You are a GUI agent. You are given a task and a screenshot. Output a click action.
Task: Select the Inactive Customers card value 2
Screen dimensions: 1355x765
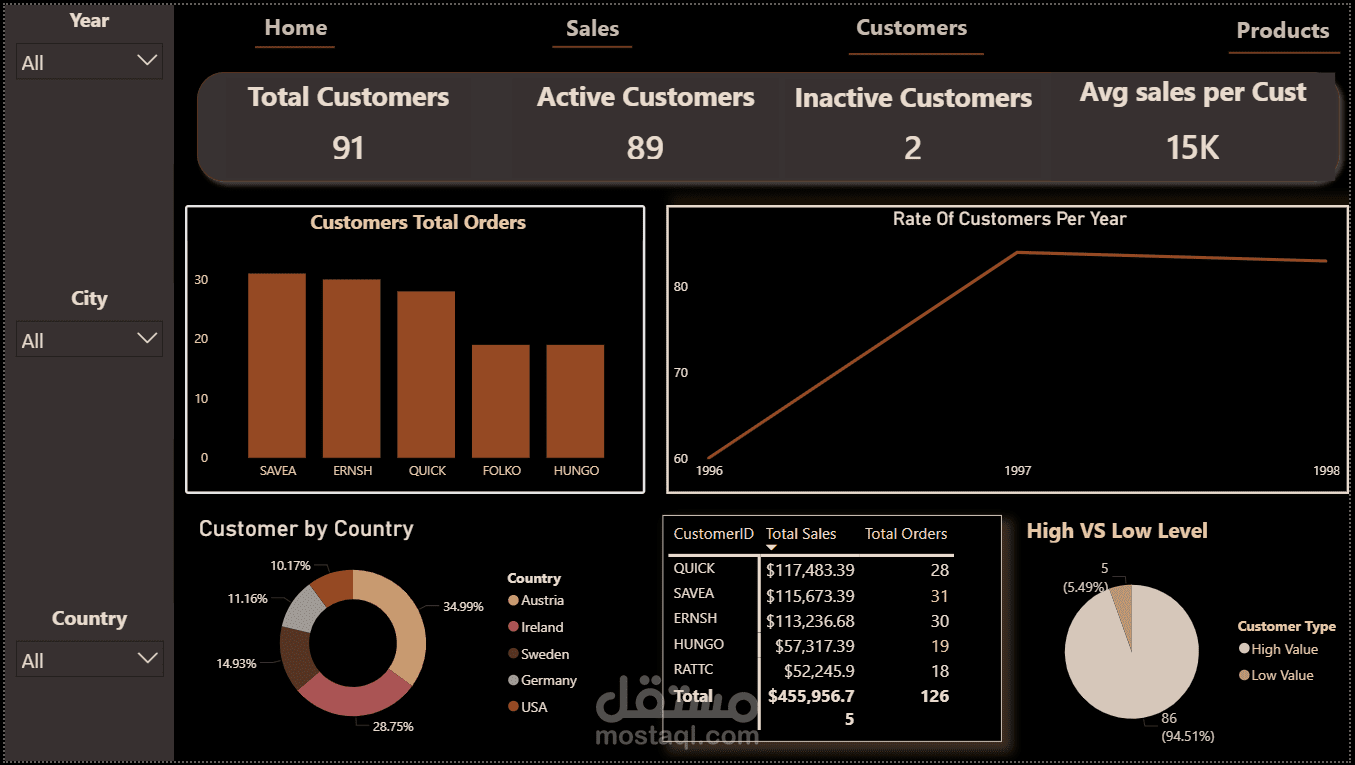pos(912,148)
